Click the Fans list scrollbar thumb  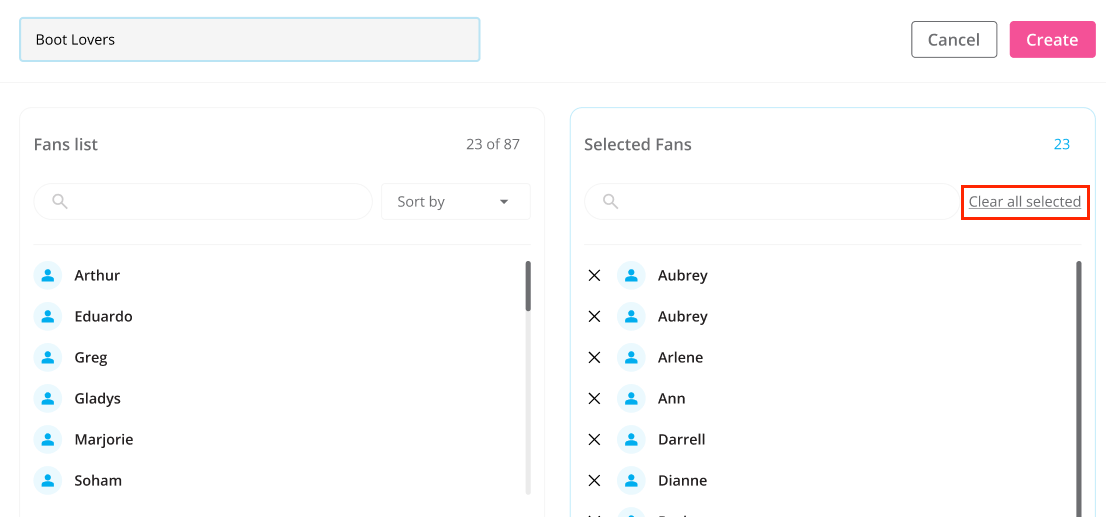(528, 286)
